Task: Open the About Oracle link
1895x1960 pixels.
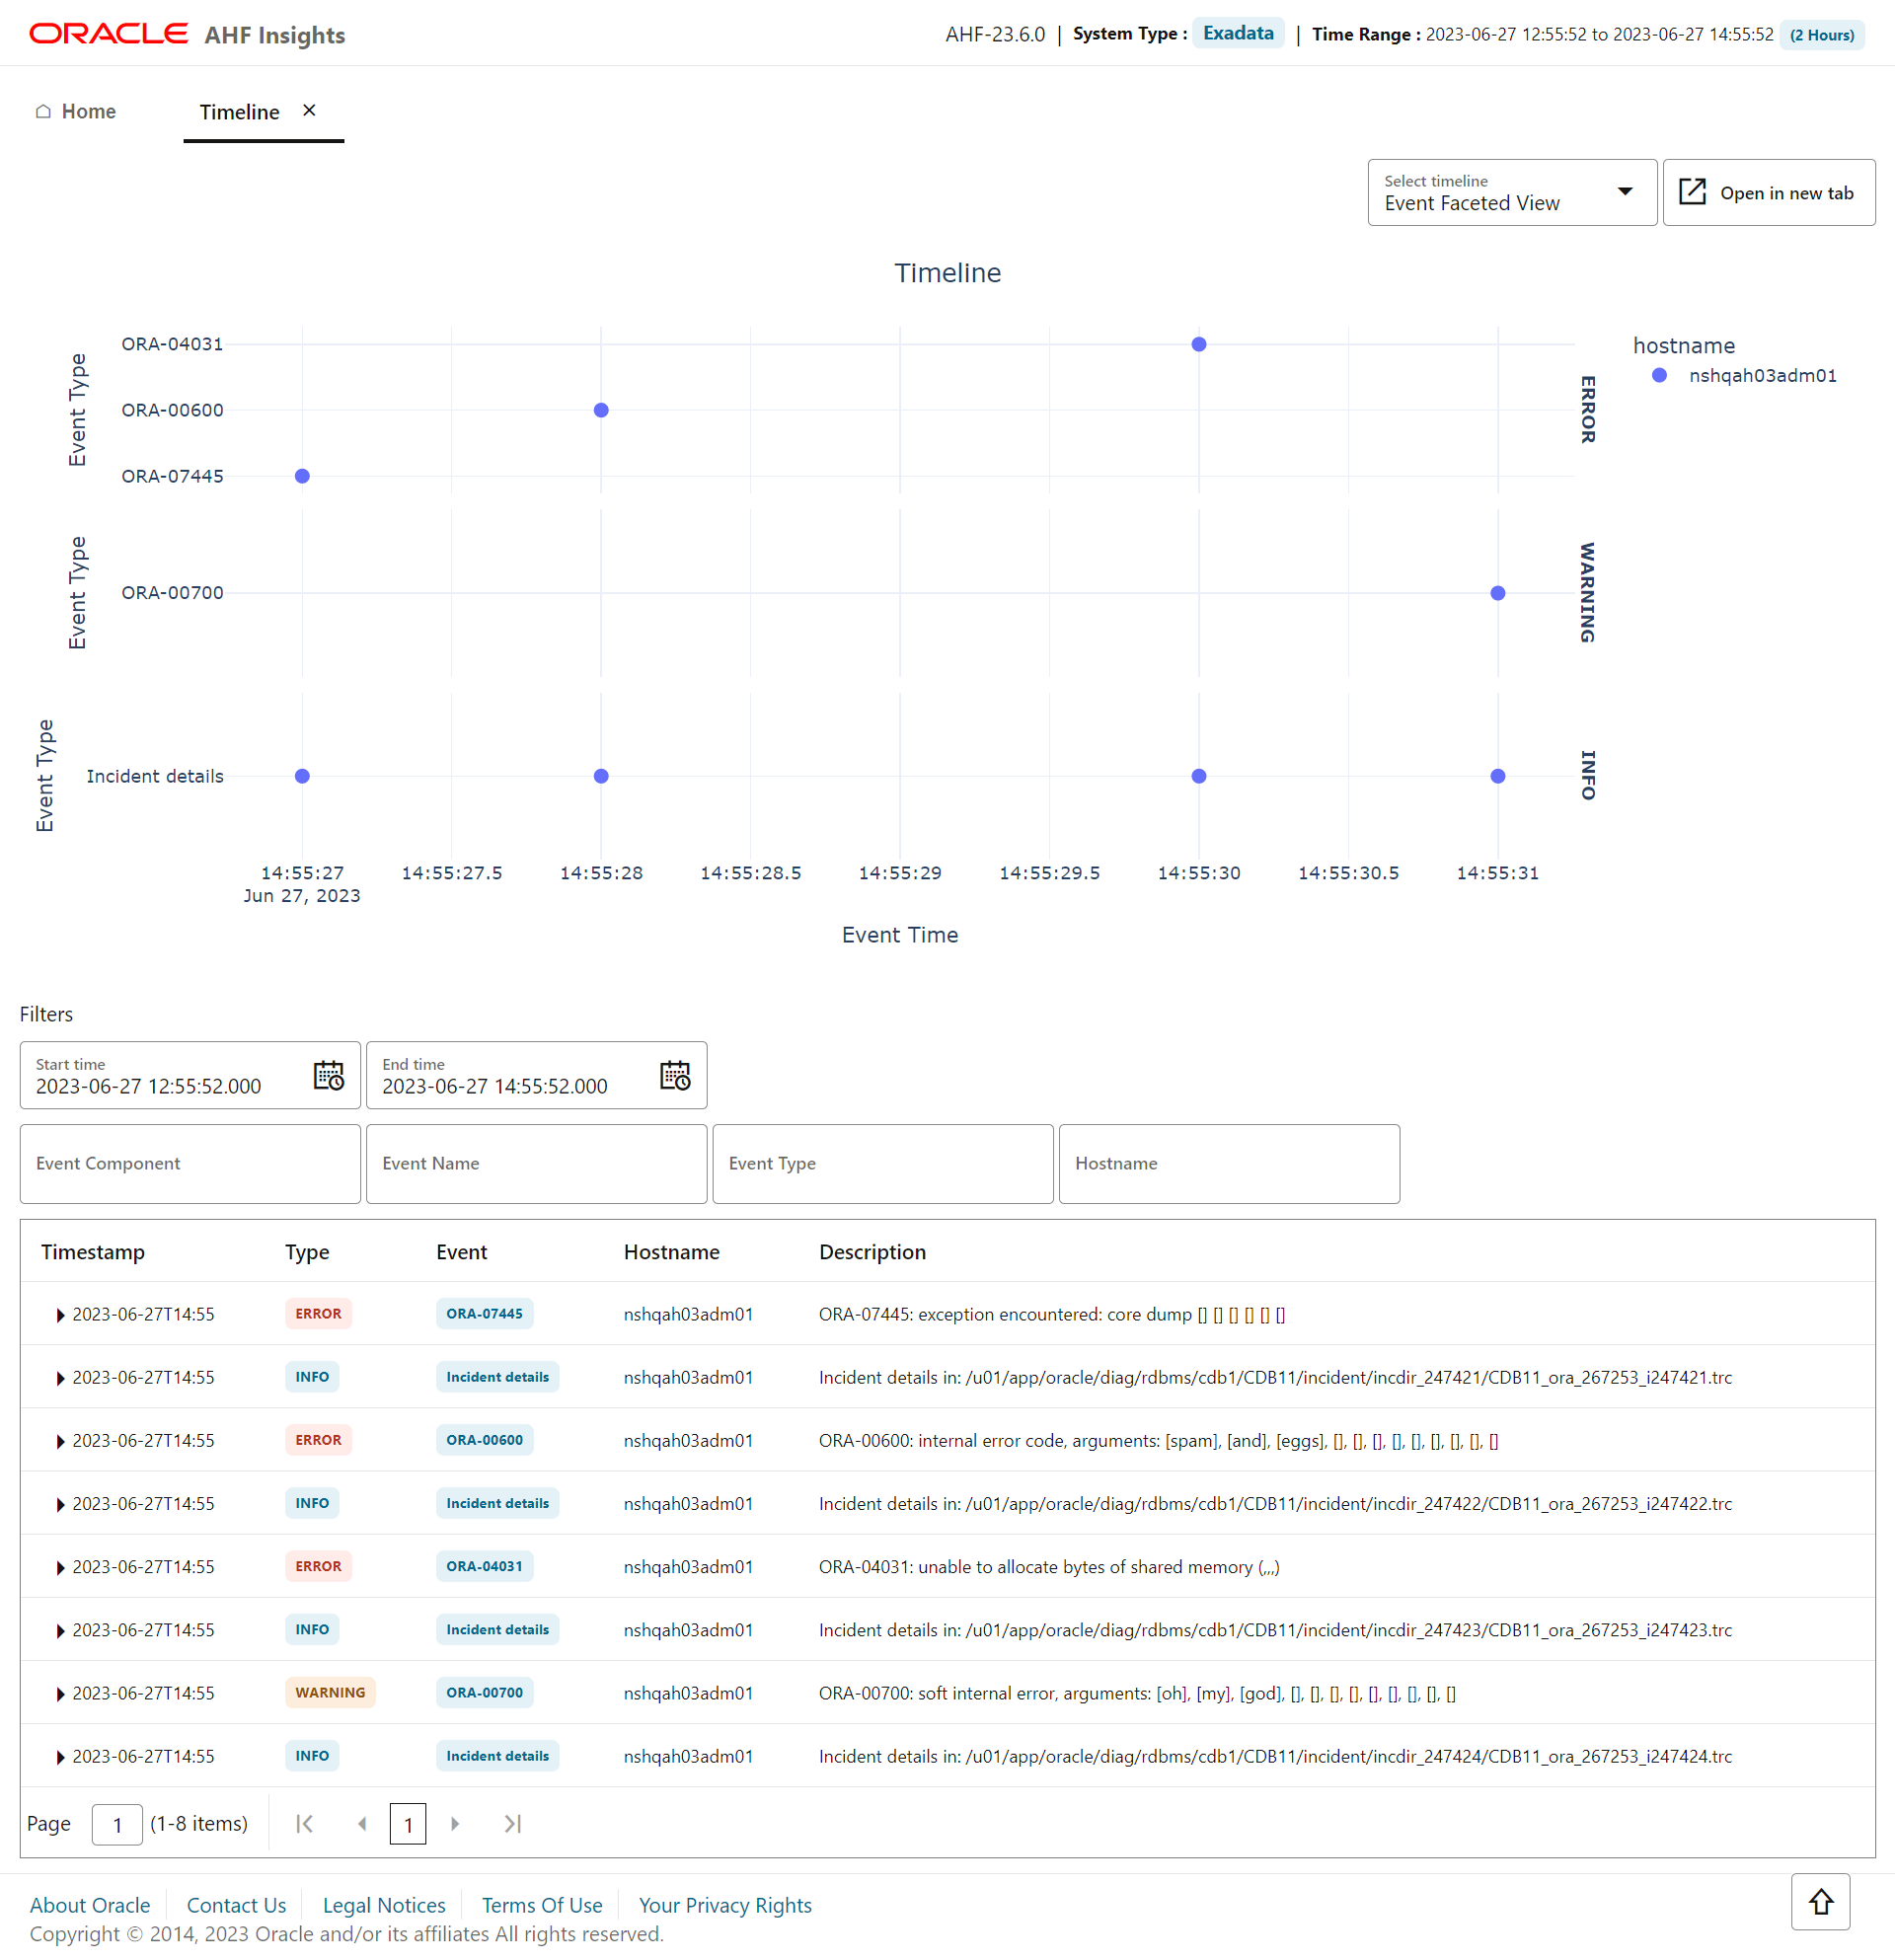Action: (x=90, y=1905)
